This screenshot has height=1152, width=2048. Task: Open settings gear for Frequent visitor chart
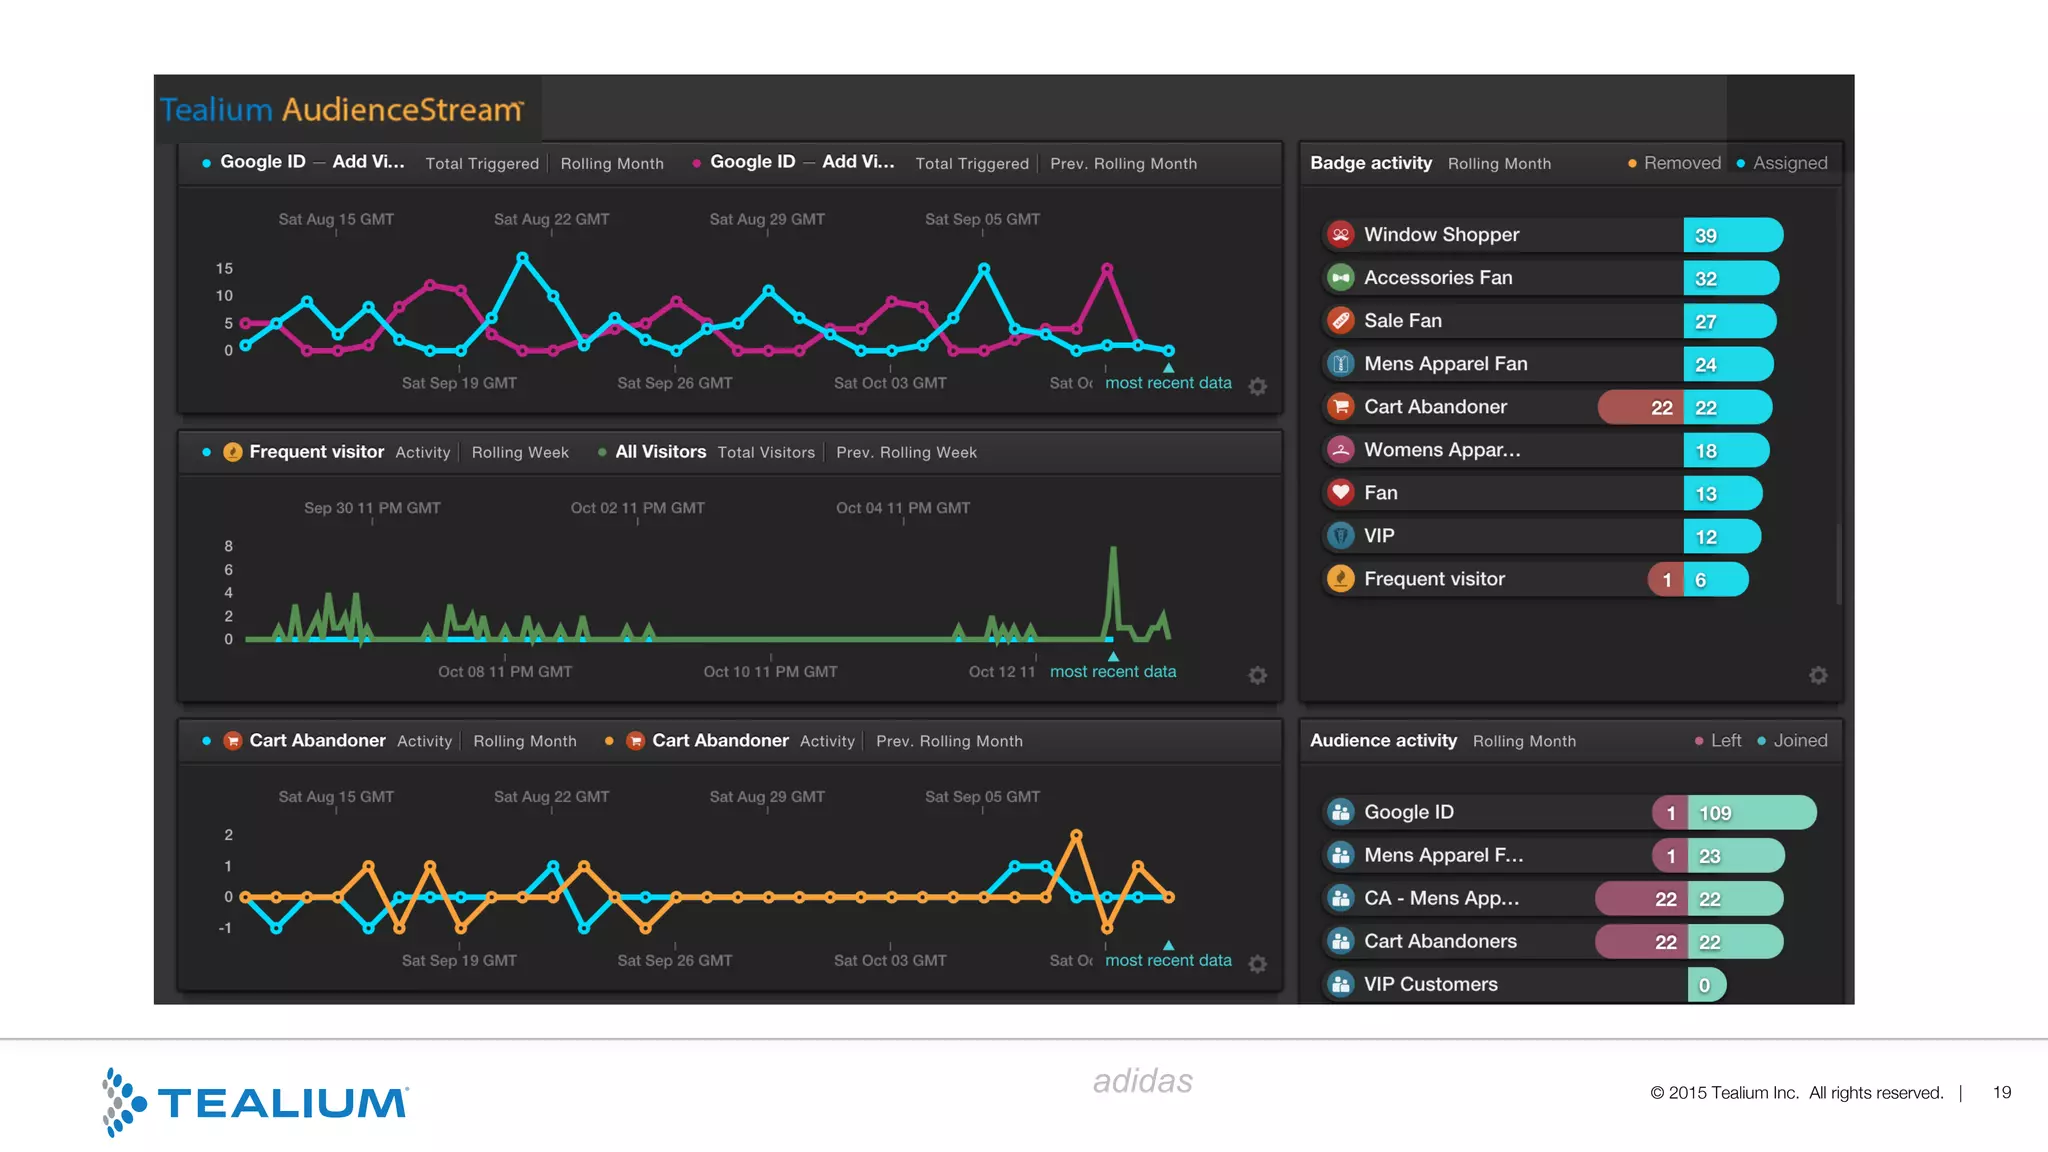pos(1258,676)
